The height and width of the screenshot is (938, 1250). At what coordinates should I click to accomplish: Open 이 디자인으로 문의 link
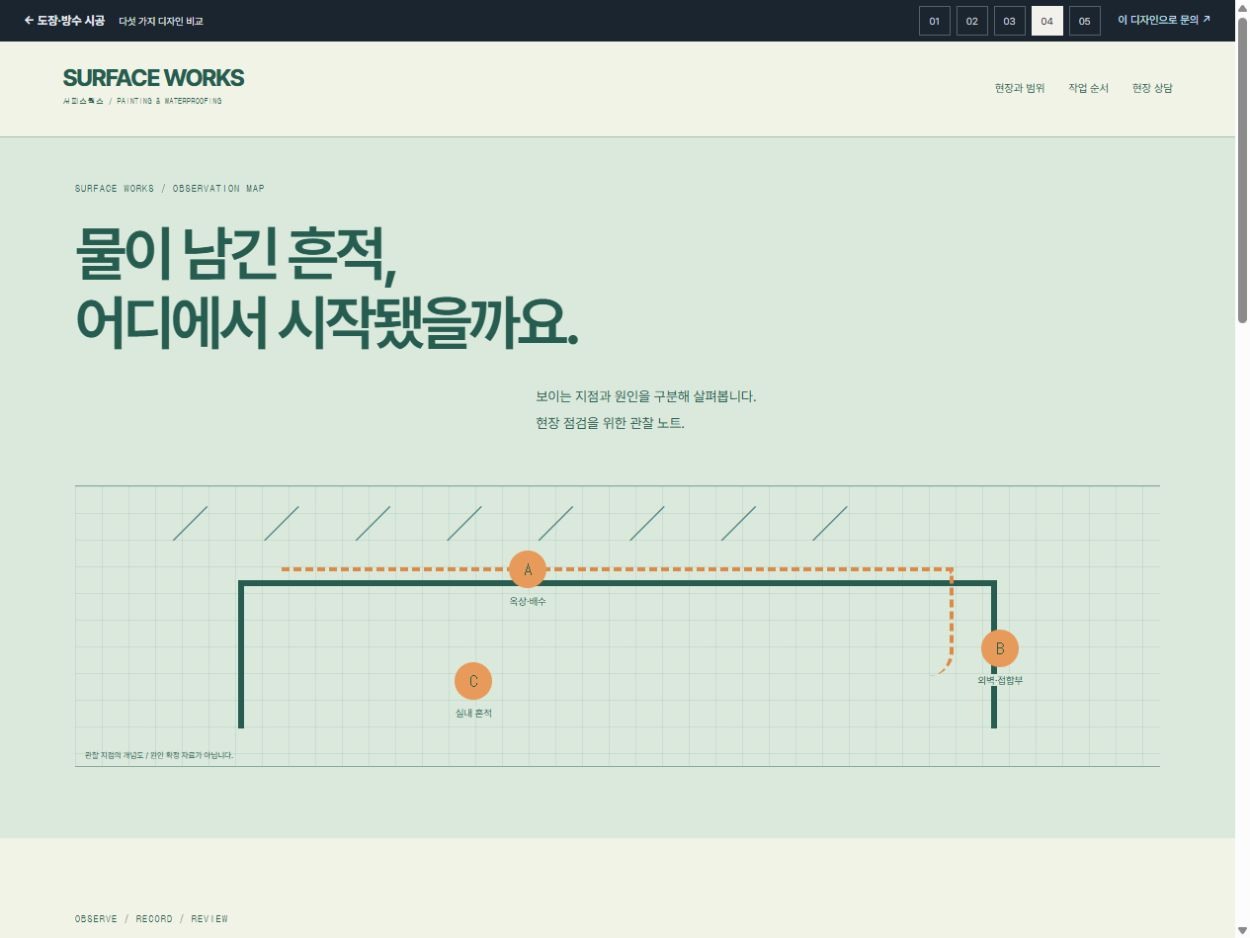[1164, 20]
